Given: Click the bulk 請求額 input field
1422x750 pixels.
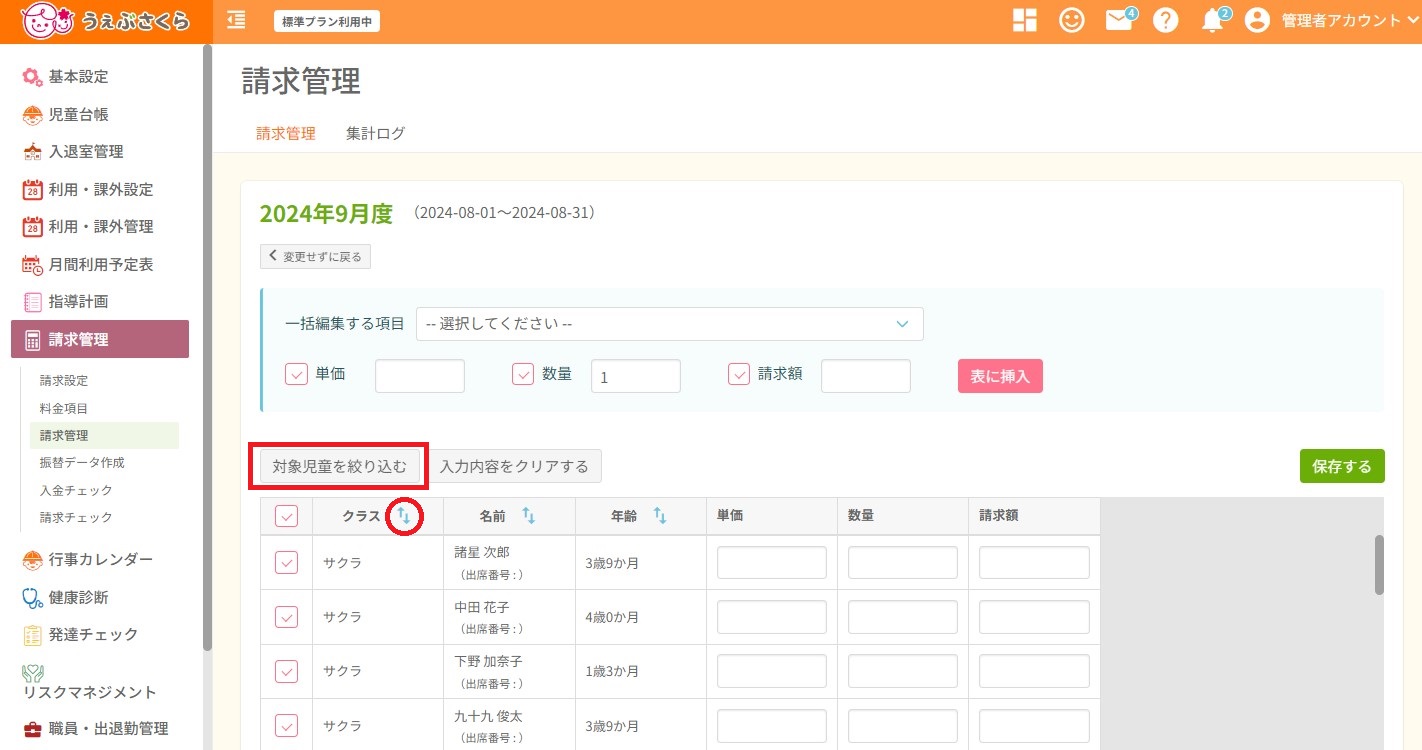Looking at the screenshot, I should 866,376.
